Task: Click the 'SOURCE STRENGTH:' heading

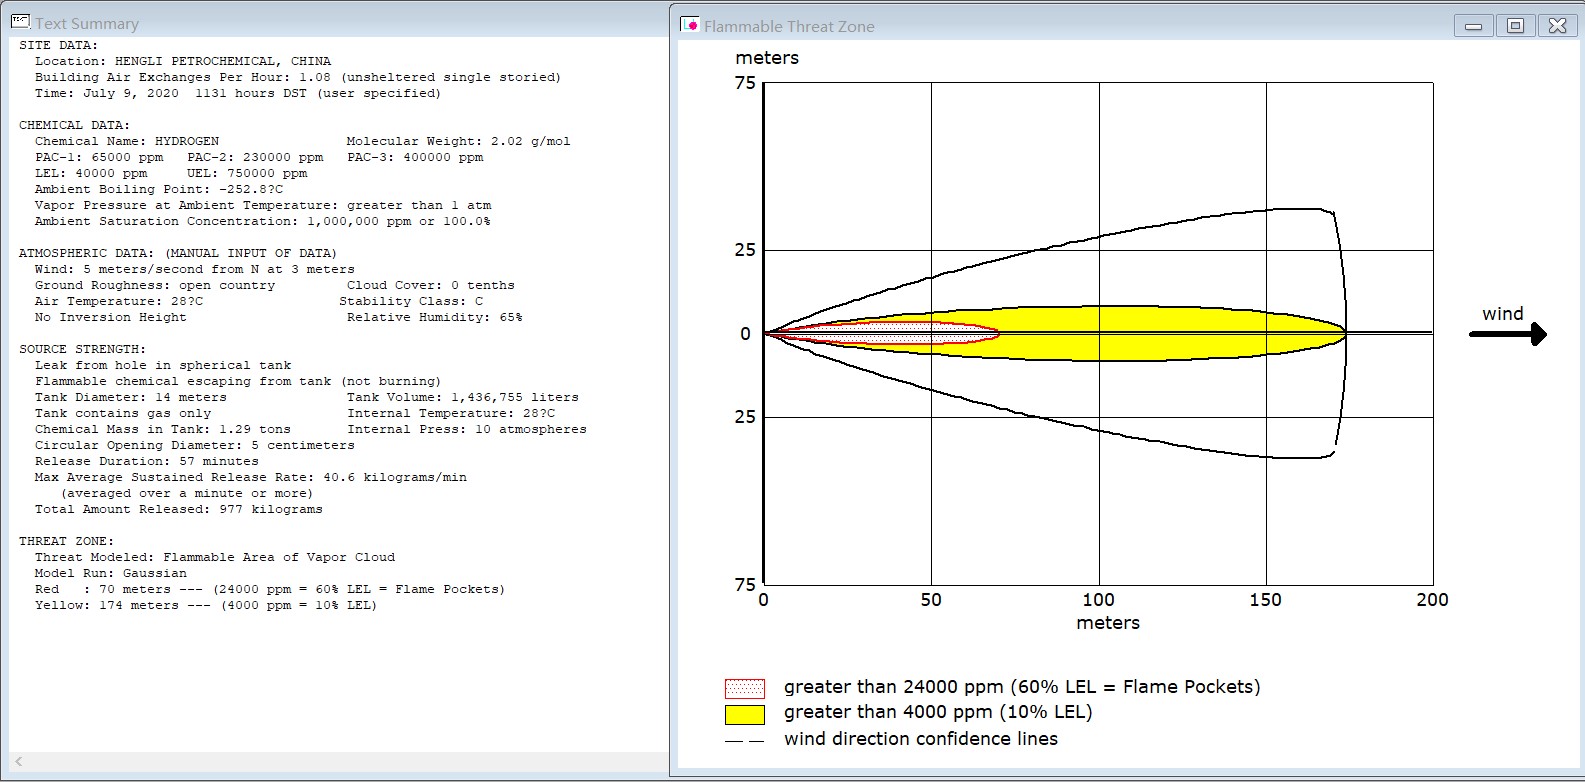Action: click(x=83, y=349)
